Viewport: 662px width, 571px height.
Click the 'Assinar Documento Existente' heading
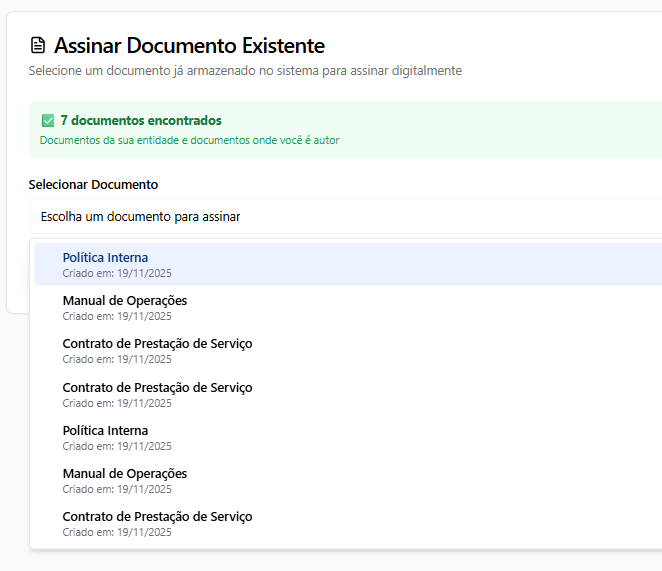(189, 45)
